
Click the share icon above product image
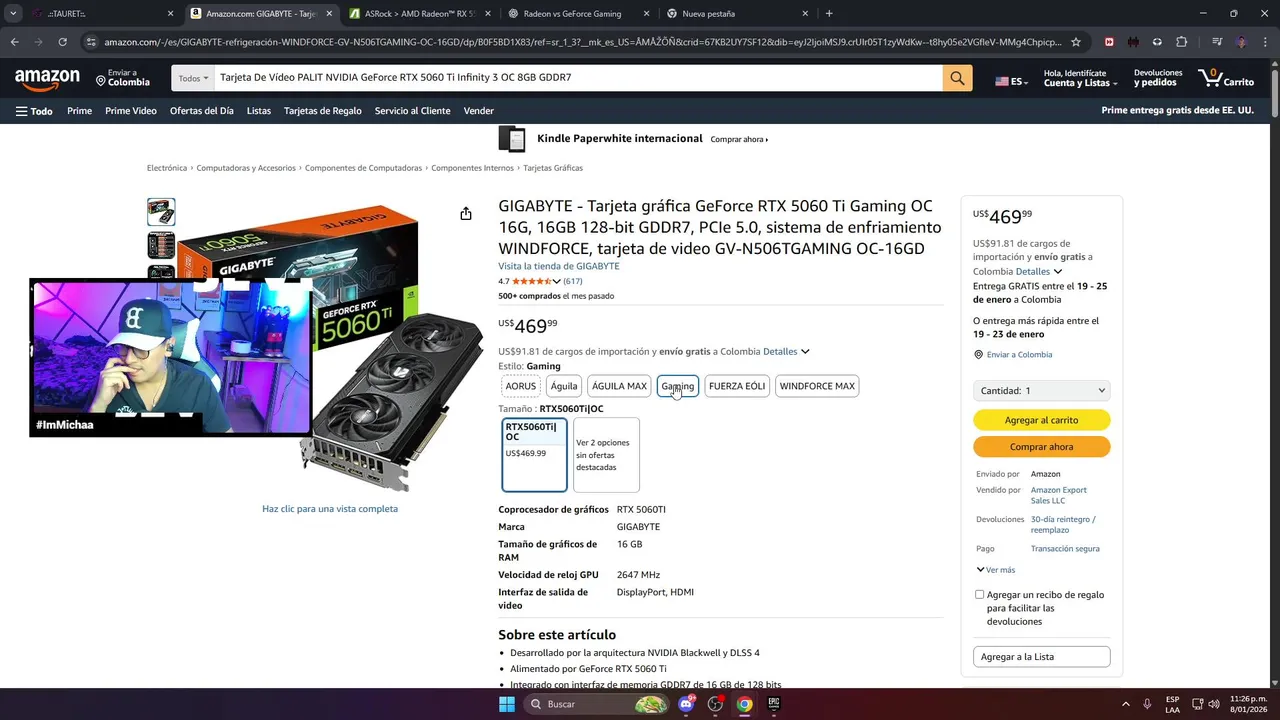(x=466, y=213)
